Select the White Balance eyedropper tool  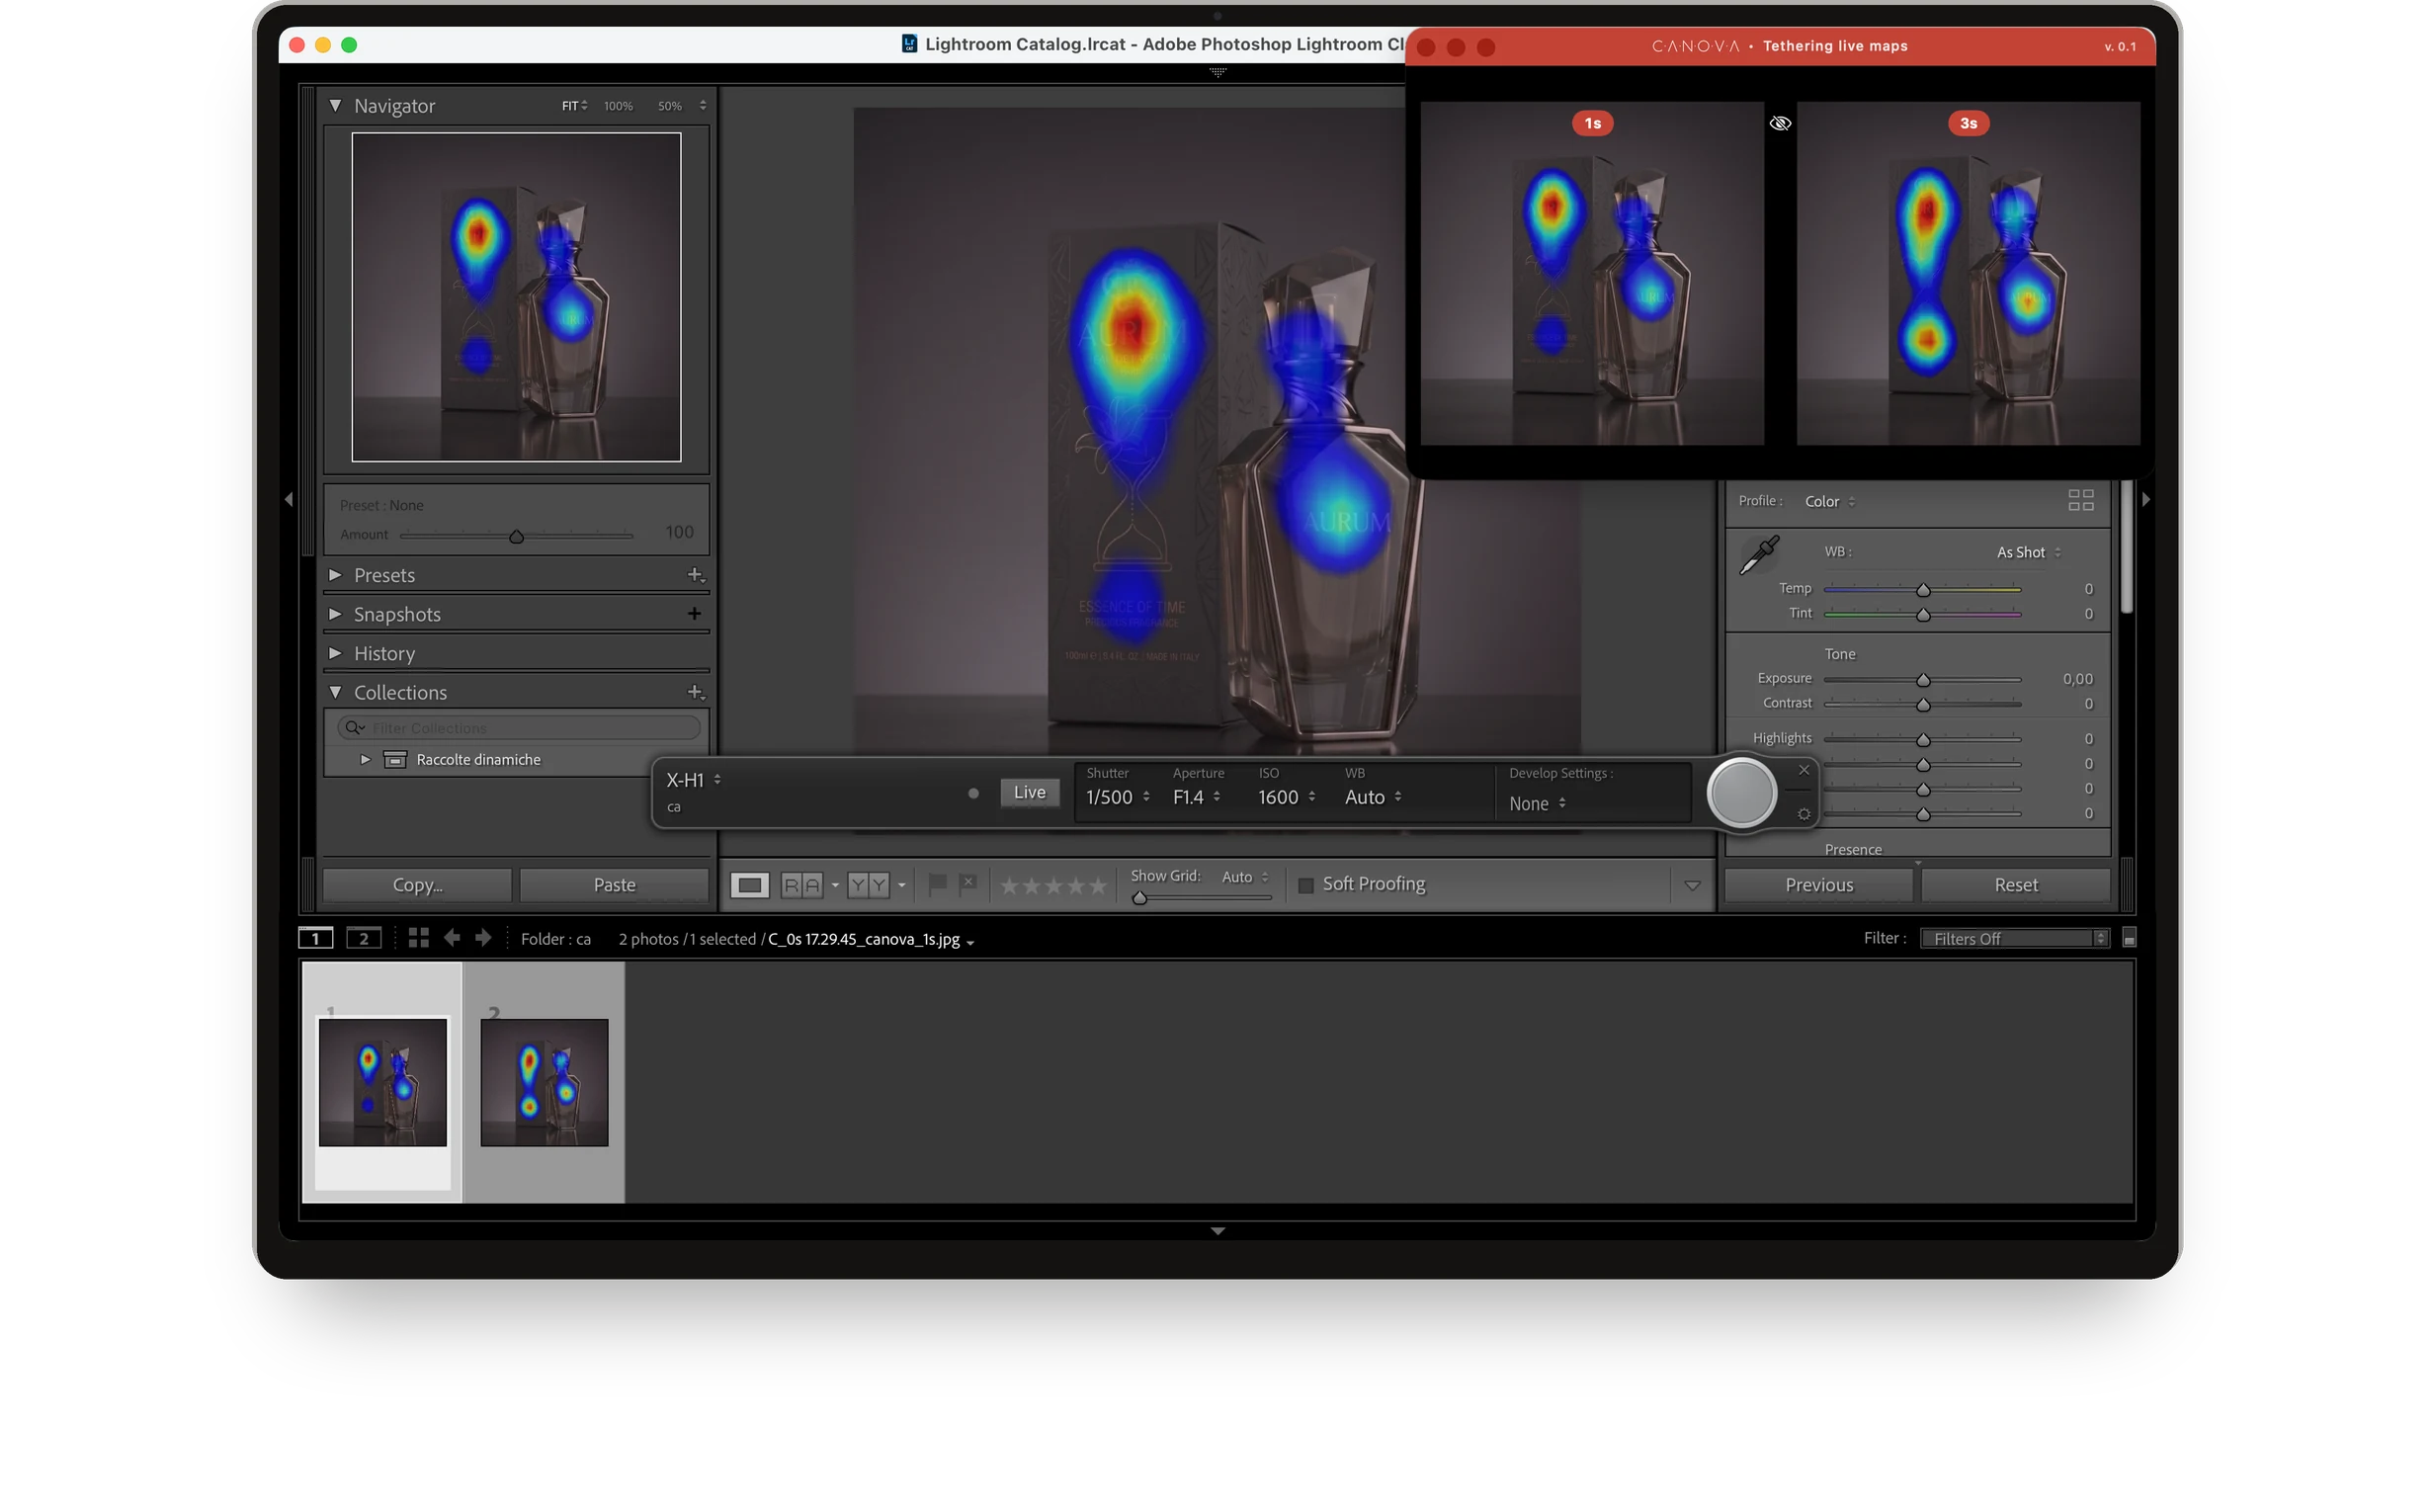click(1759, 554)
